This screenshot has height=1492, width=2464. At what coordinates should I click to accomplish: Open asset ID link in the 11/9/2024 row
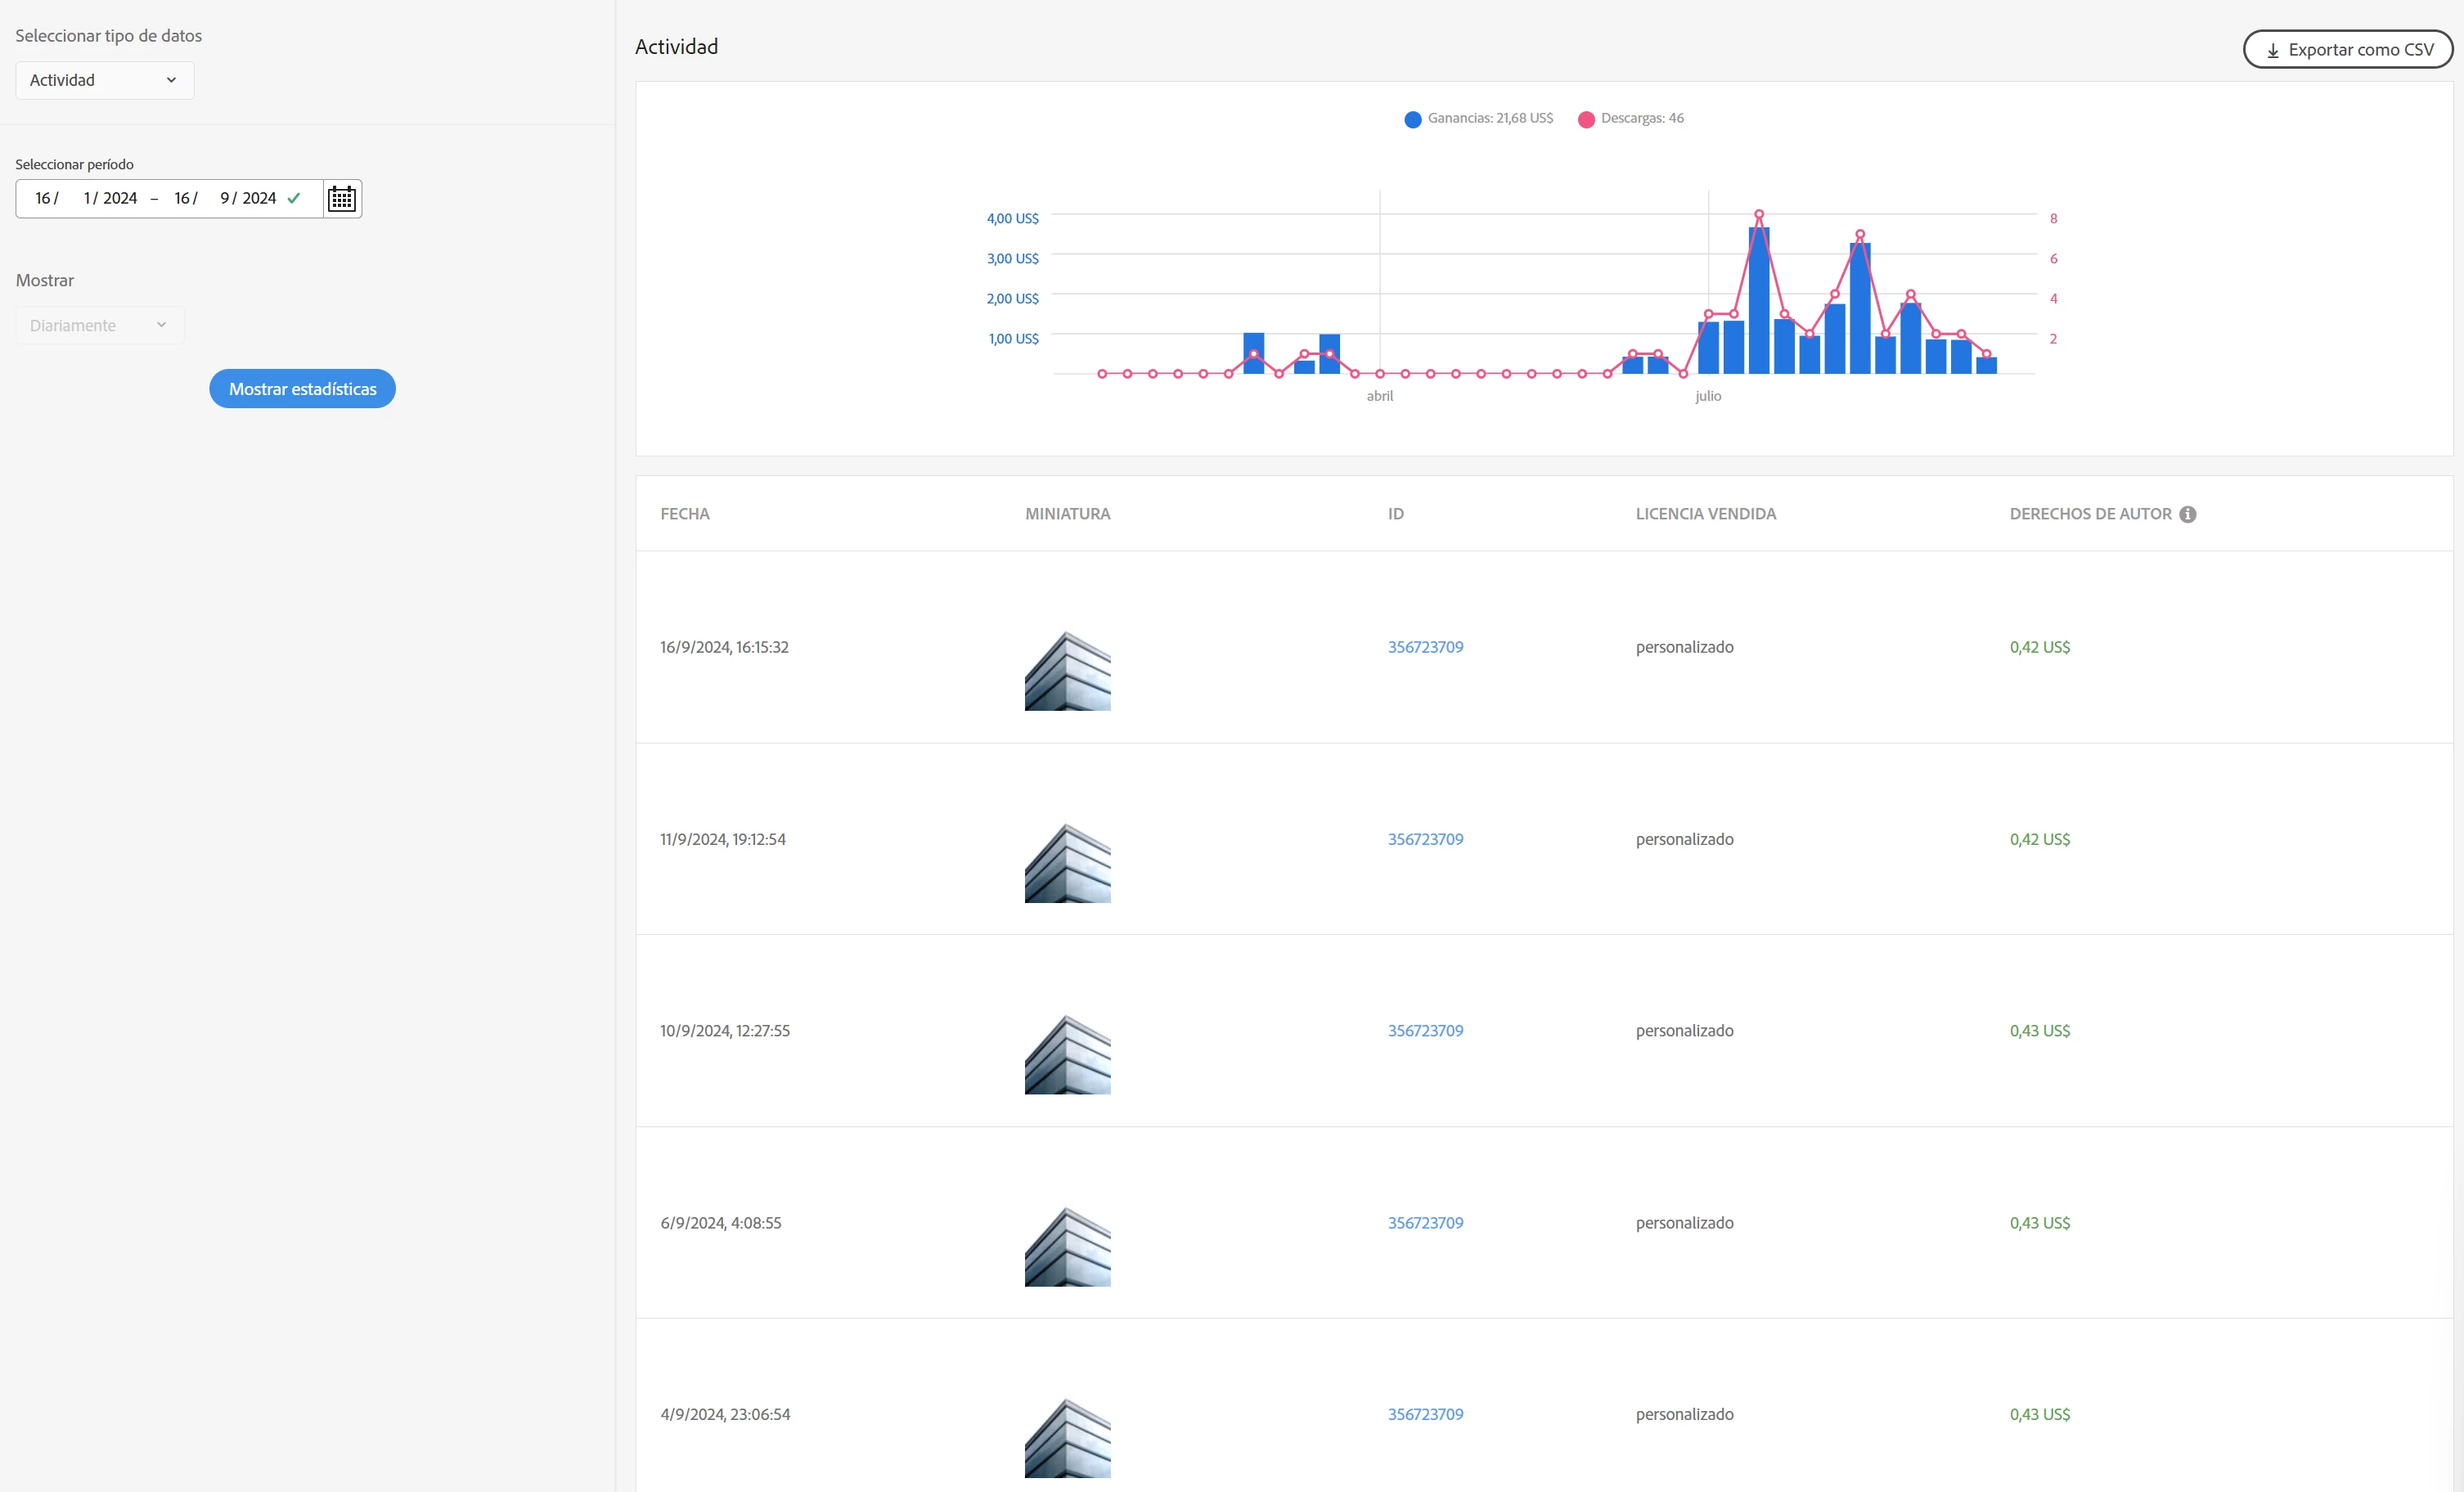point(1424,839)
